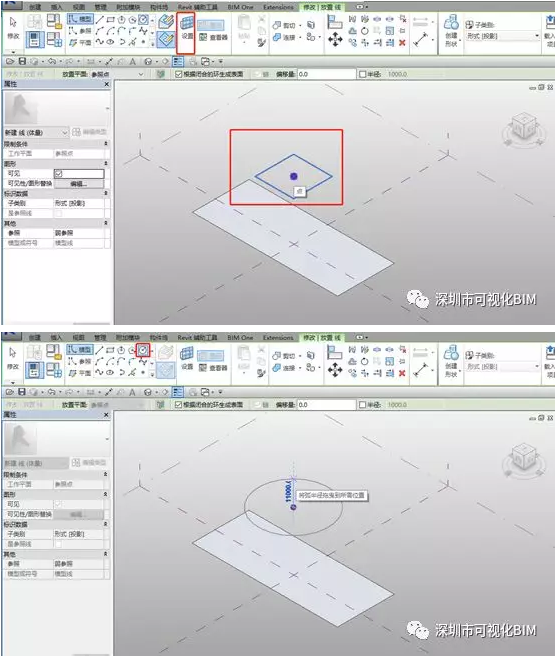Viewport: 560px width, 660px height.
Task: Select 修改 arrow tool in upper window
Action: [13, 28]
